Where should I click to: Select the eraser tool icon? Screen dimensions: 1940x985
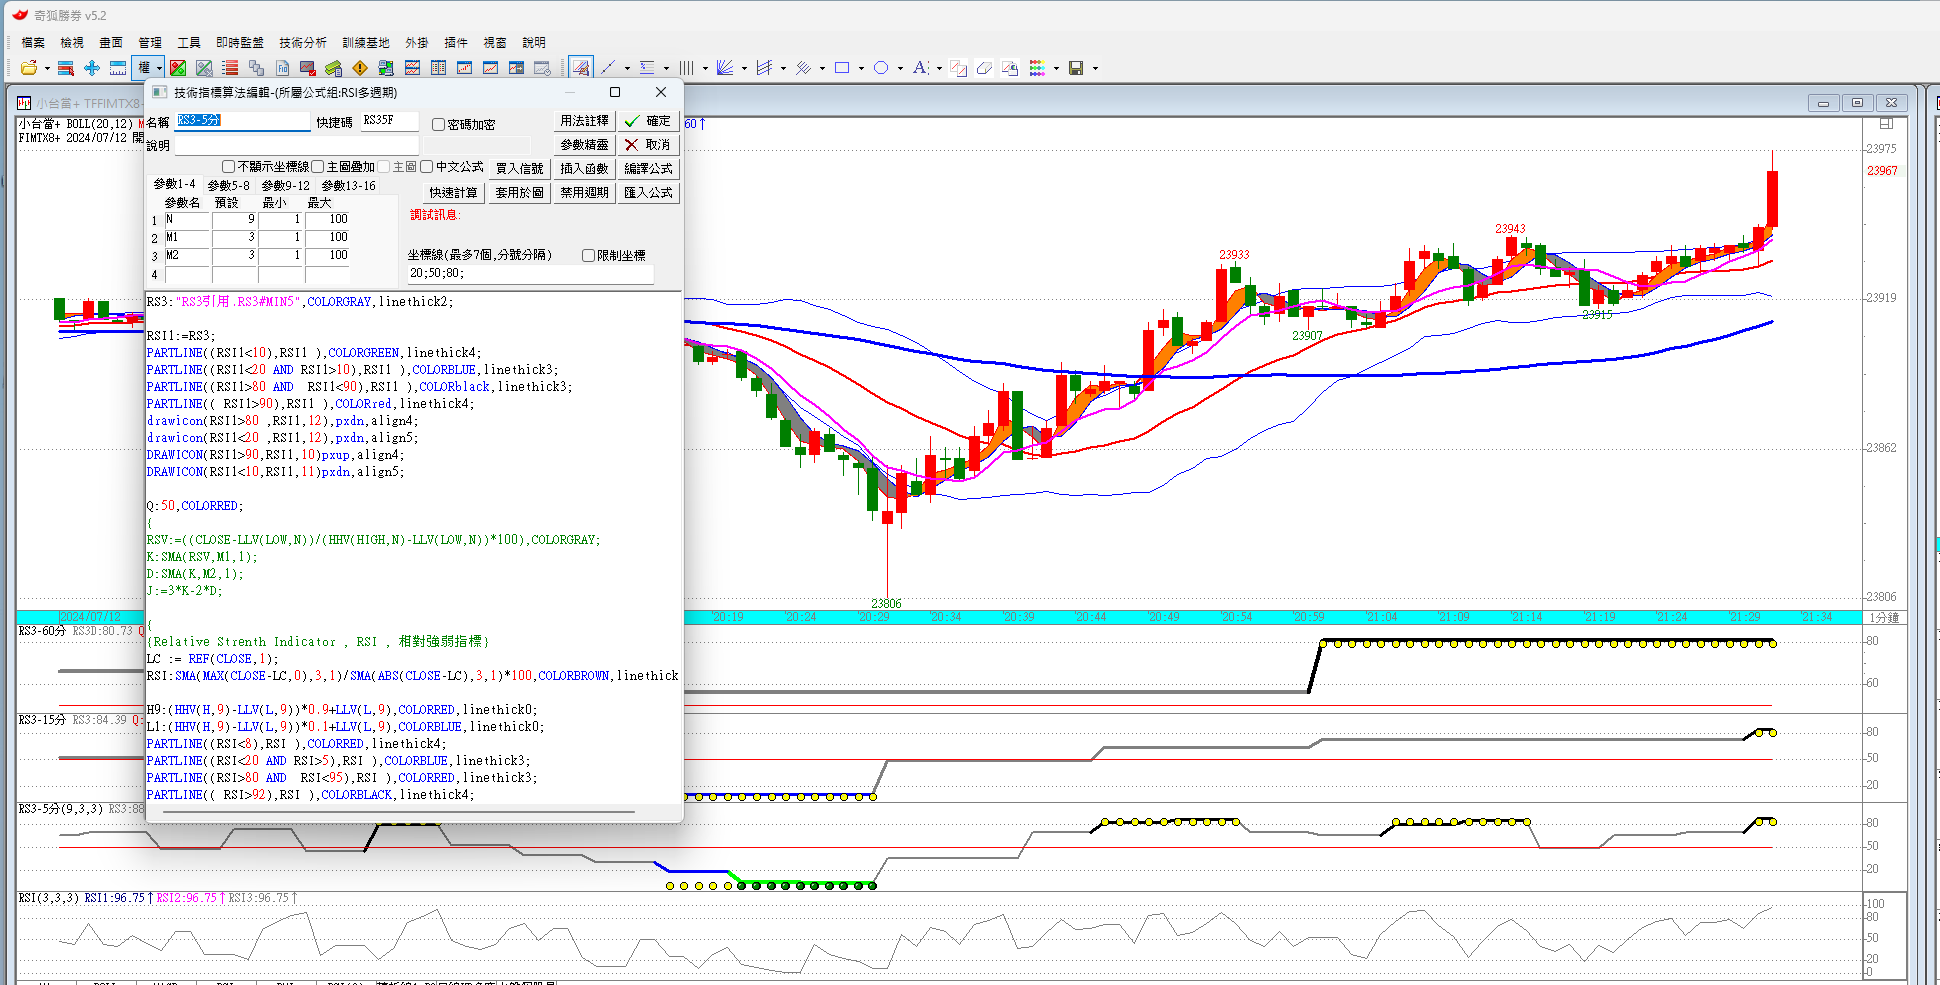[984, 68]
